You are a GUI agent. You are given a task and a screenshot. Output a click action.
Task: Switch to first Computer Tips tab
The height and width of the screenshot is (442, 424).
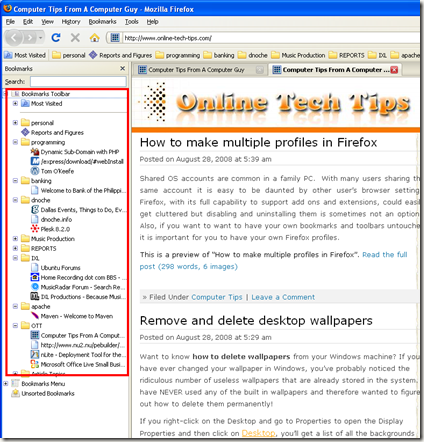[x=196, y=70]
